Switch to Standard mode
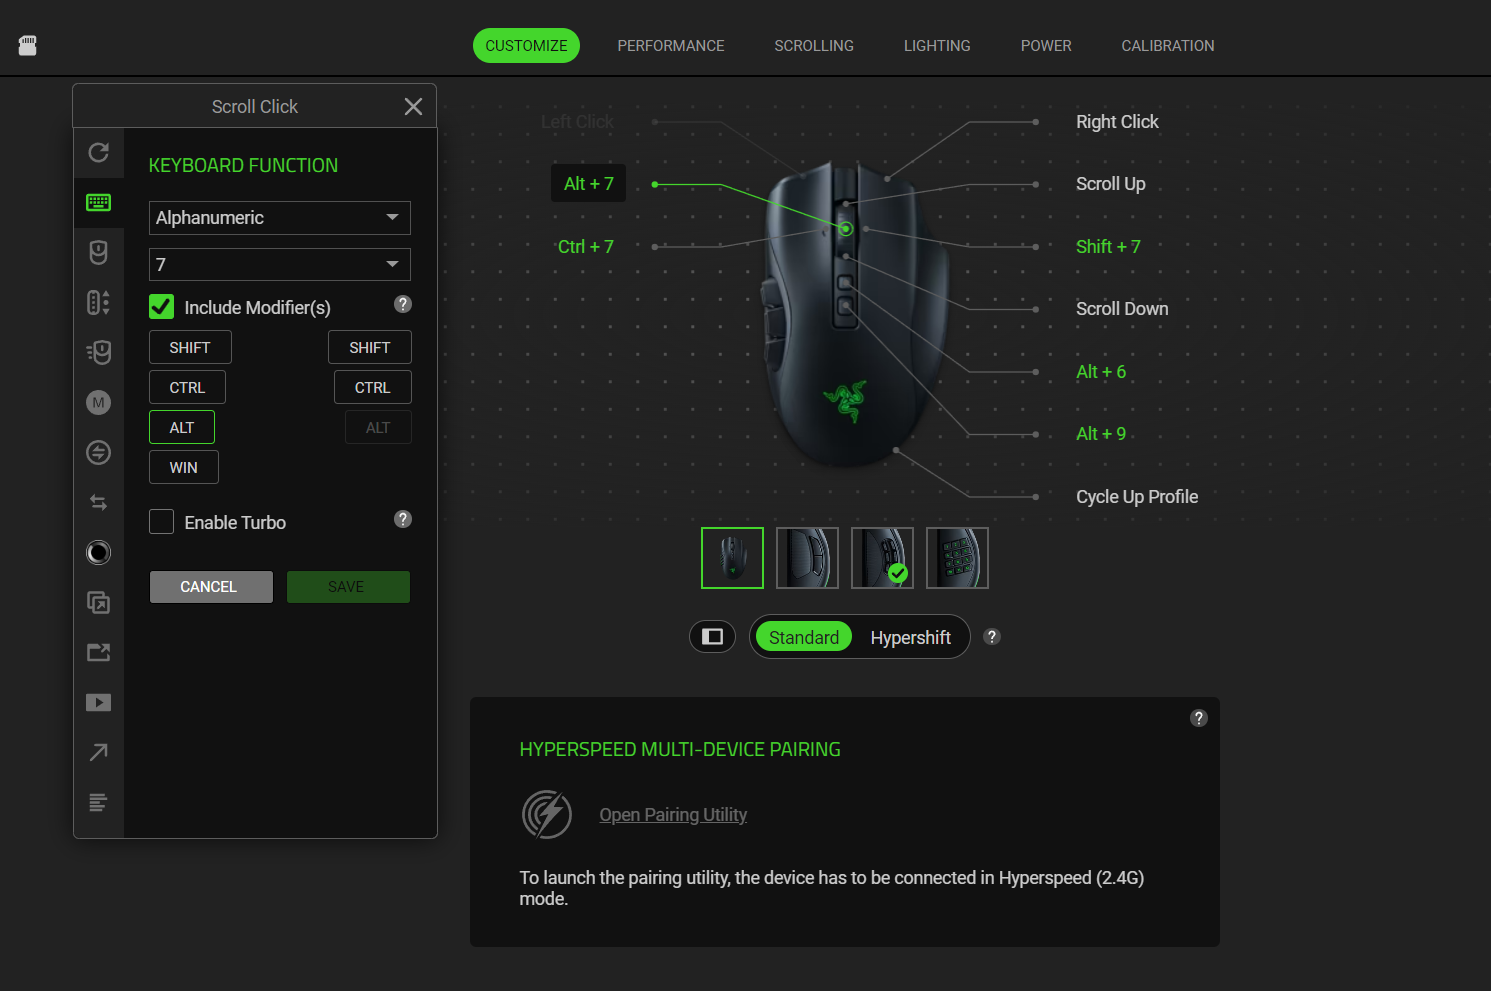The image size is (1491, 991). click(x=804, y=637)
